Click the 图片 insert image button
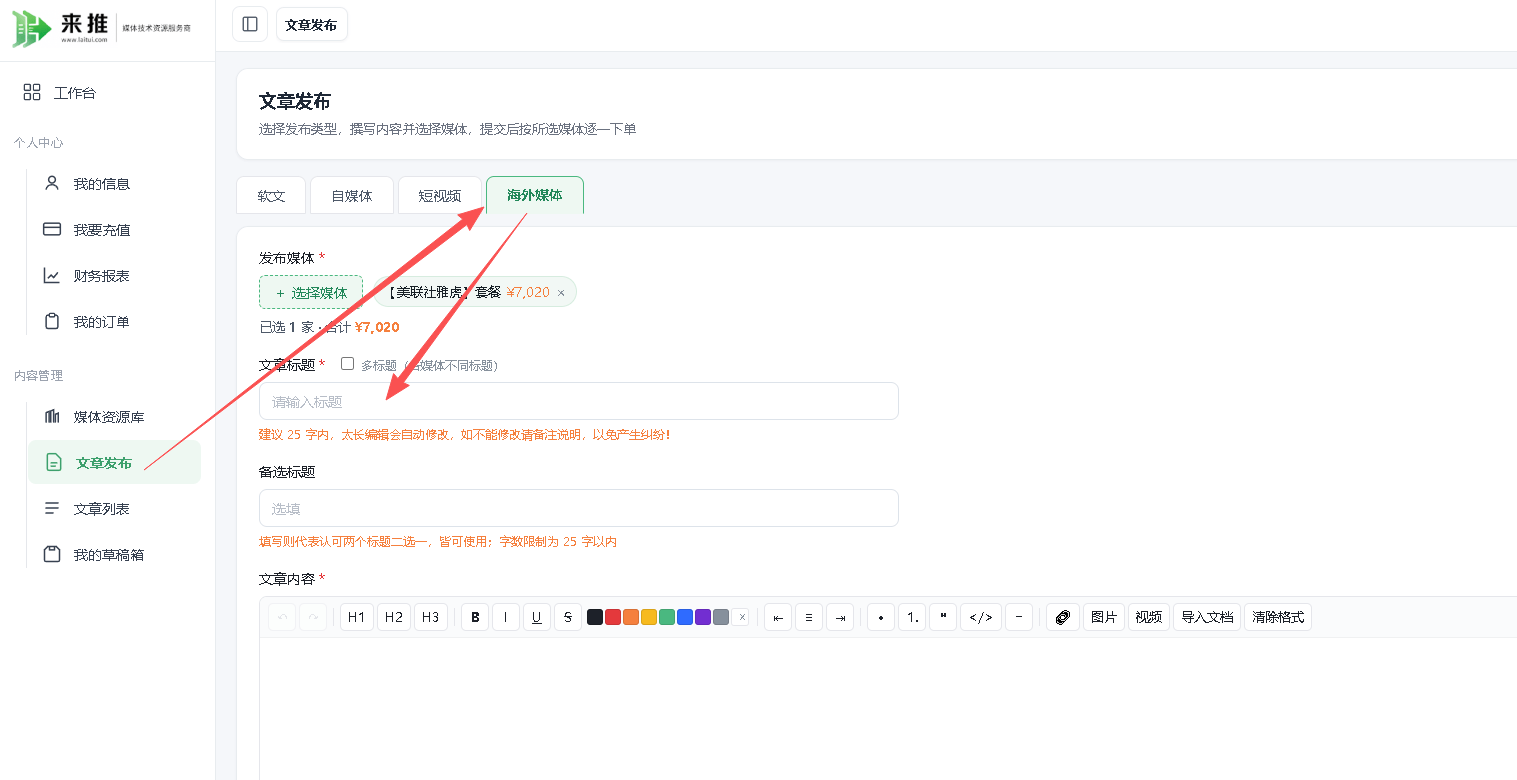 1104,617
